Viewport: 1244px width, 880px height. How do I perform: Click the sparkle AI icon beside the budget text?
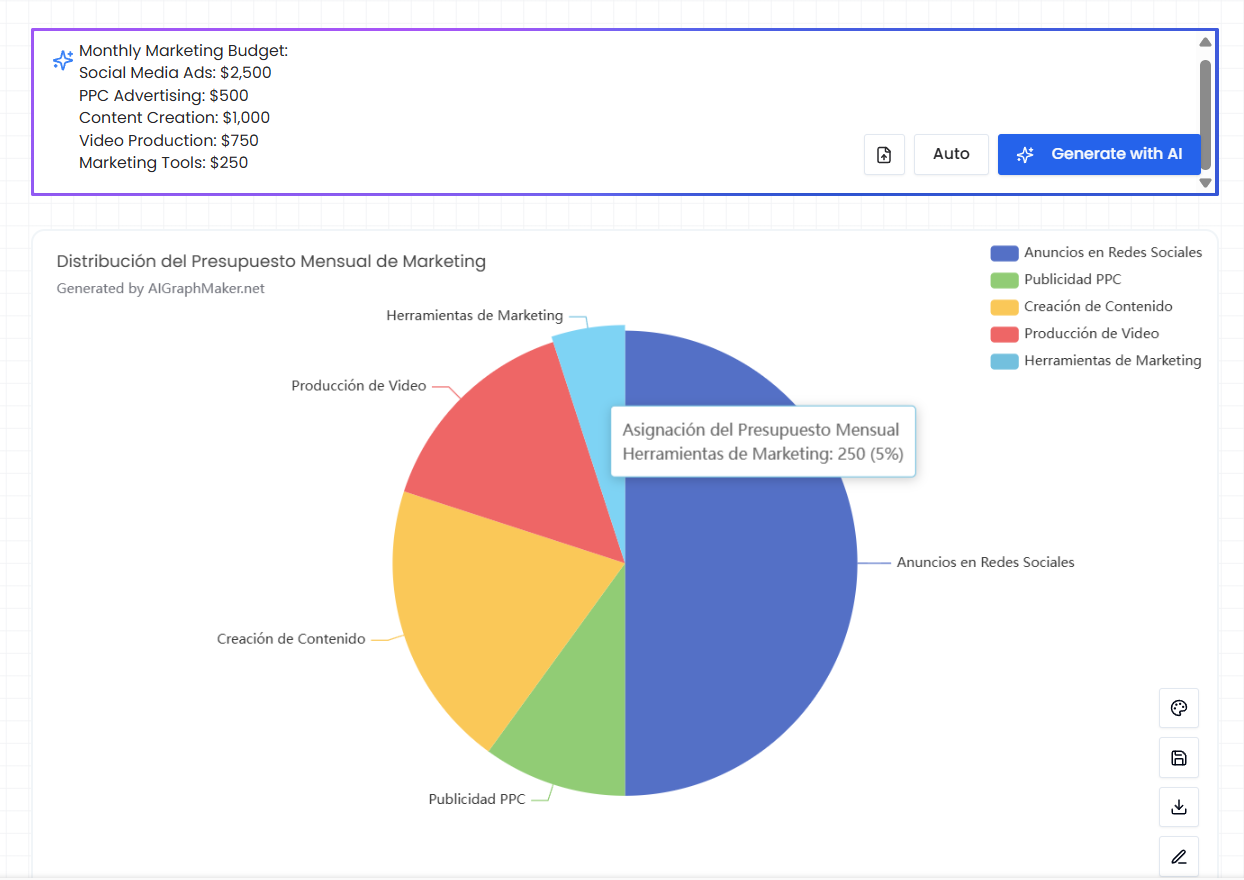click(x=62, y=60)
